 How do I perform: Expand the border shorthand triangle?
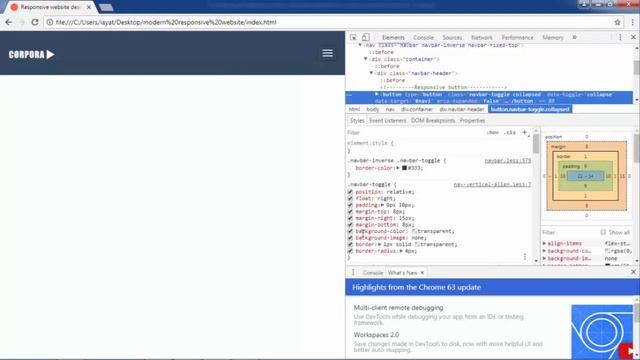(x=380, y=244)
